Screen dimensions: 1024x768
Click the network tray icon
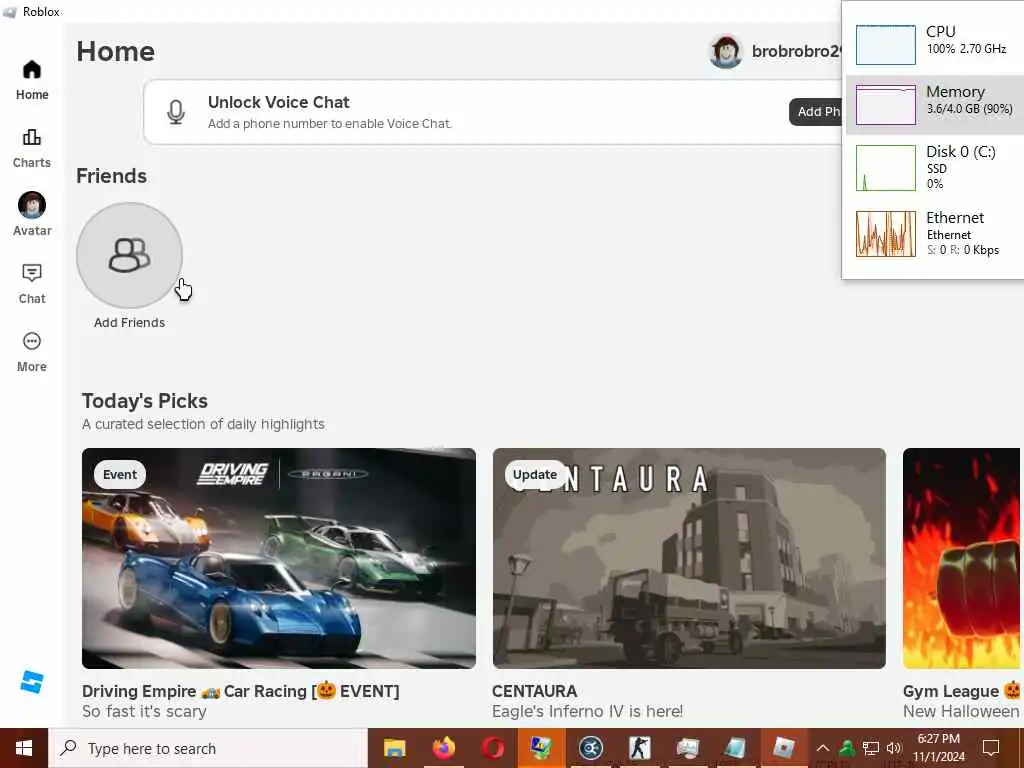click(x=871, y=748)
